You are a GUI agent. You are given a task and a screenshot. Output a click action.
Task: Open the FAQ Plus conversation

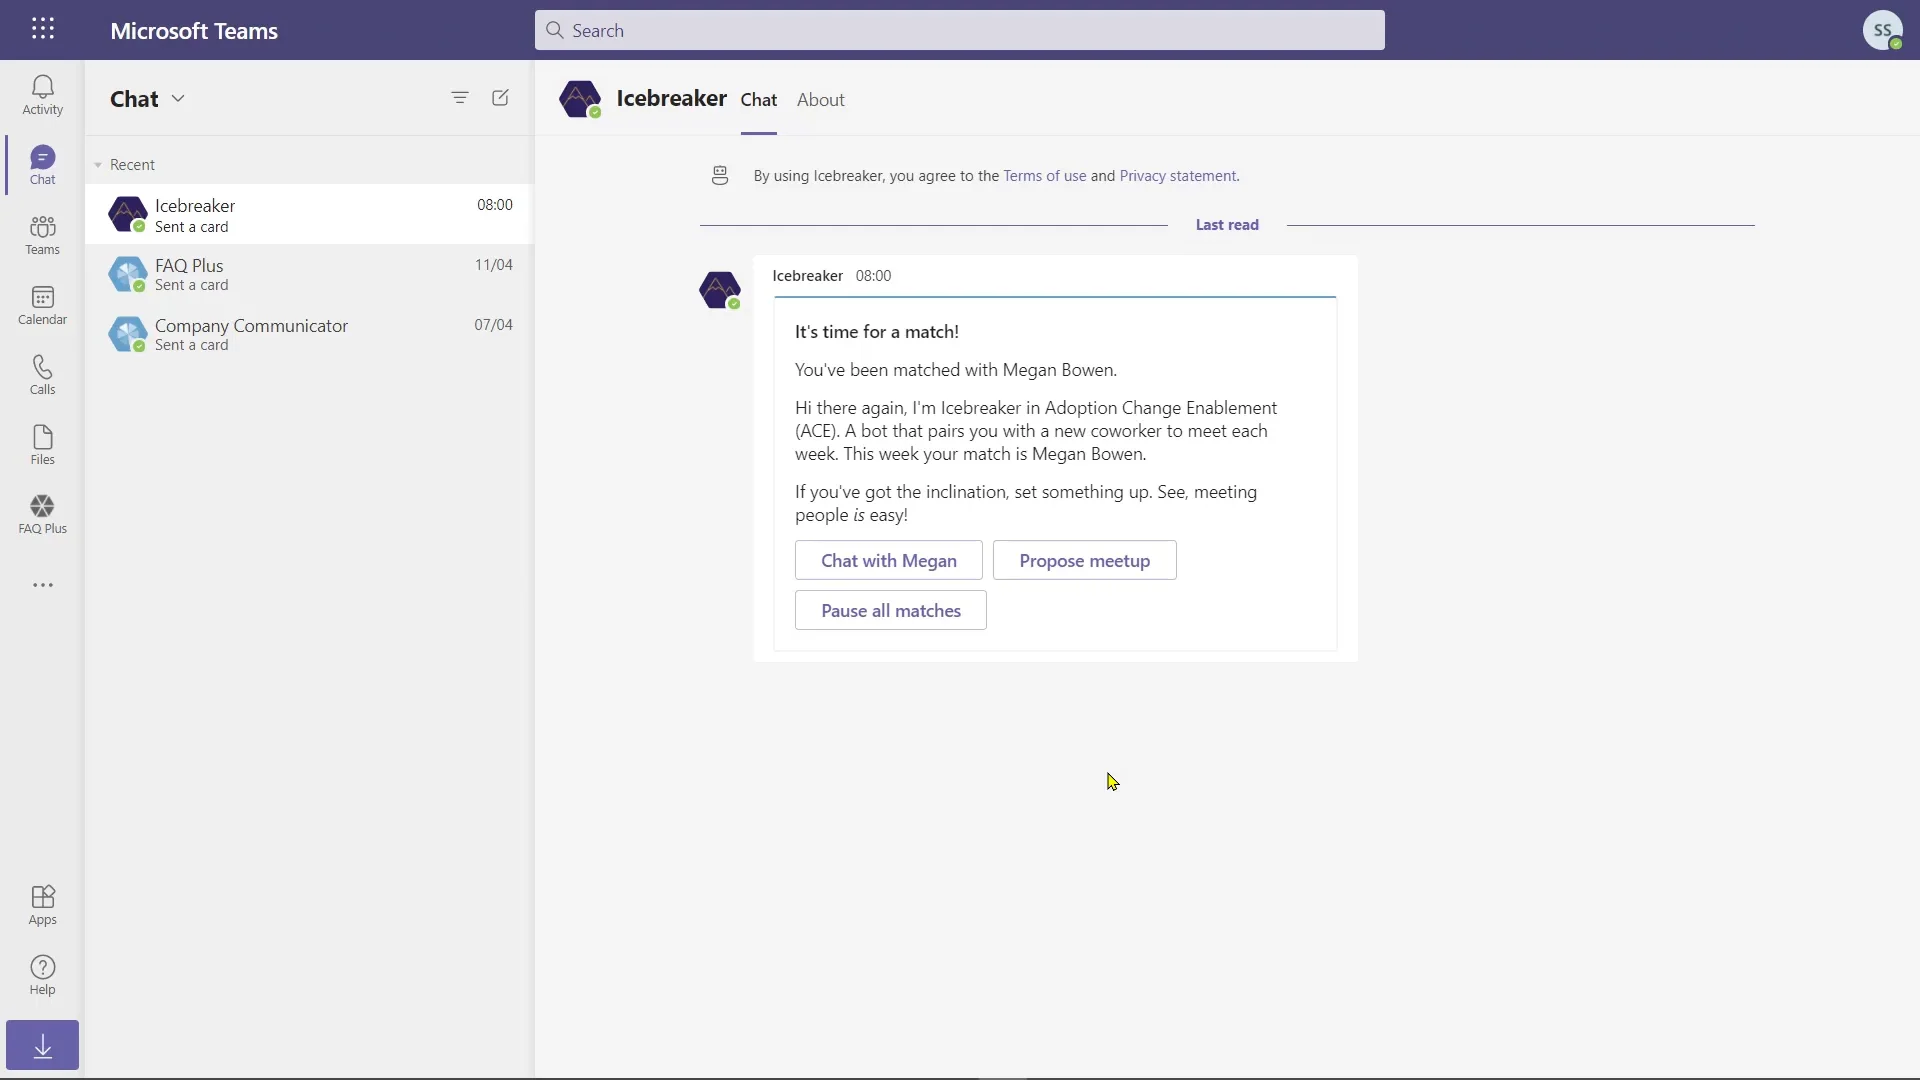(310, 274)
